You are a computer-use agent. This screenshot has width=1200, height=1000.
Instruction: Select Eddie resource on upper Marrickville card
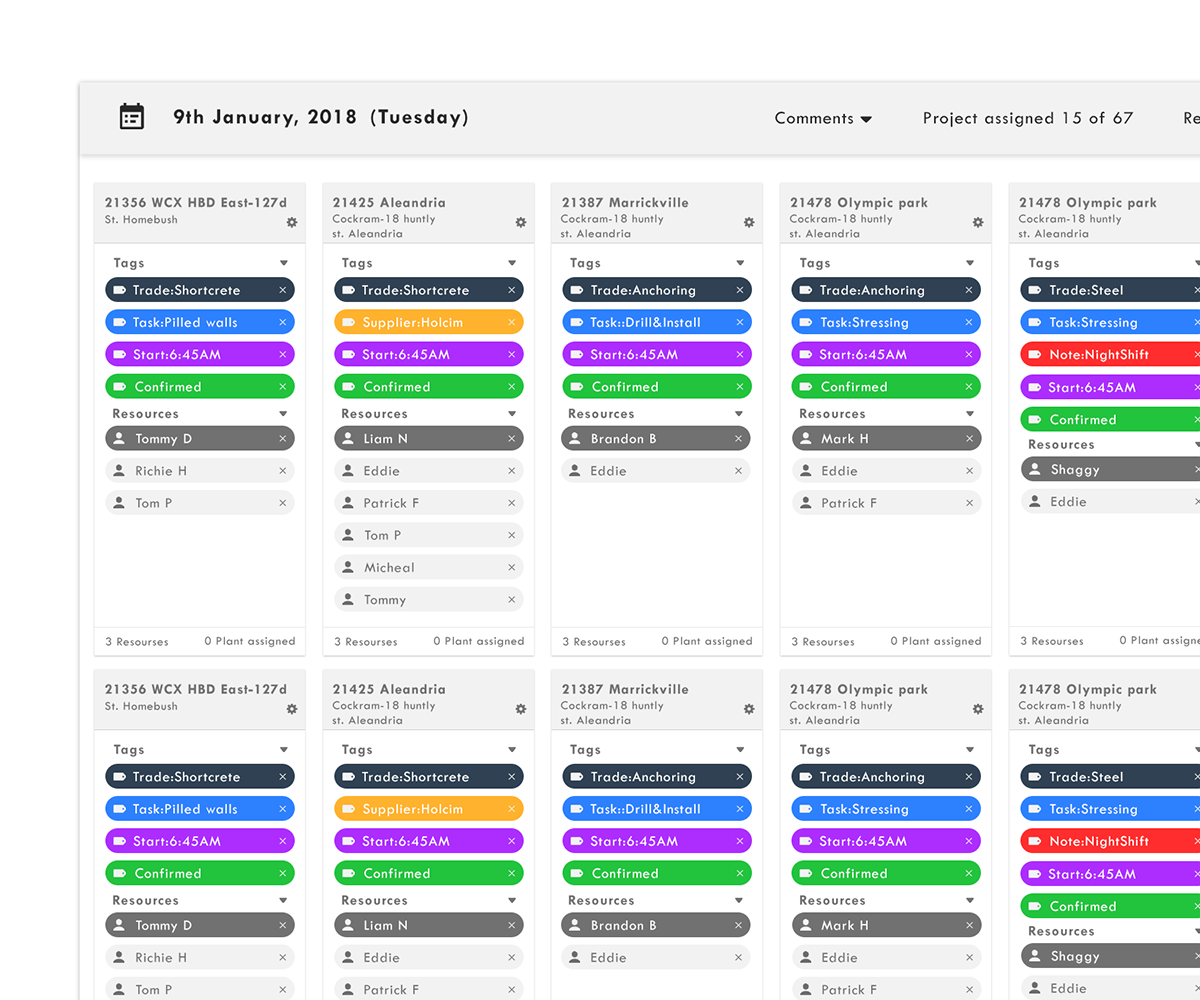(x=656, y=471)
